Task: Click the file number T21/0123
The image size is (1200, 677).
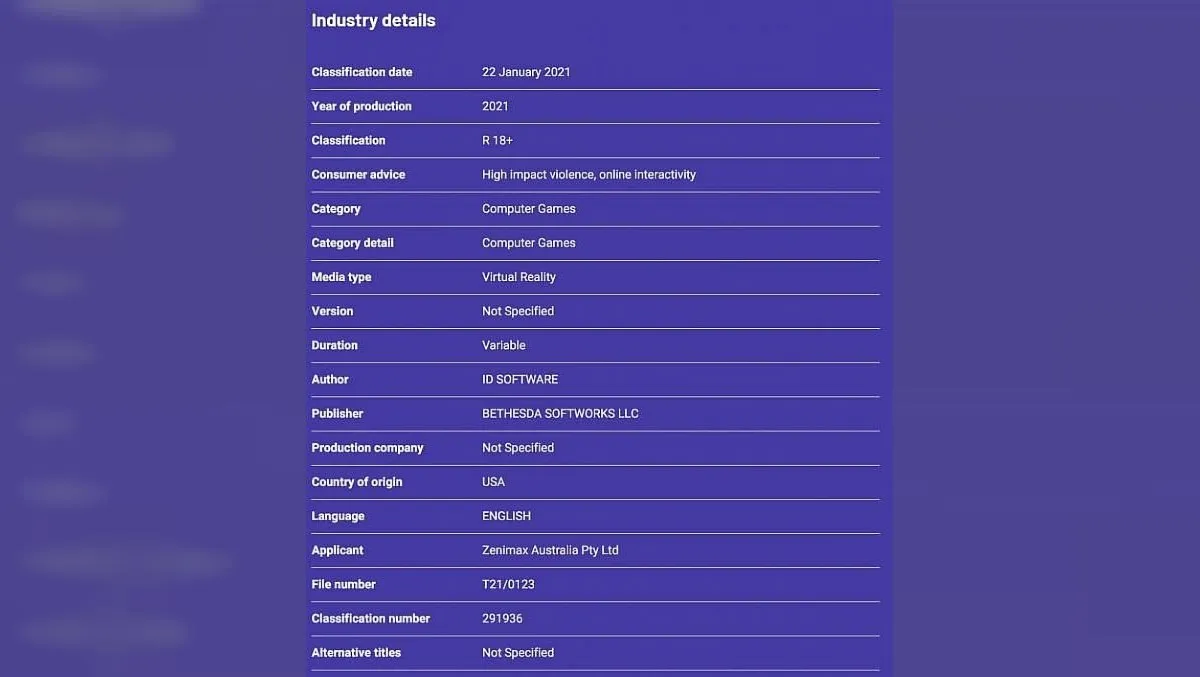Action: click(x=508, y=584)
